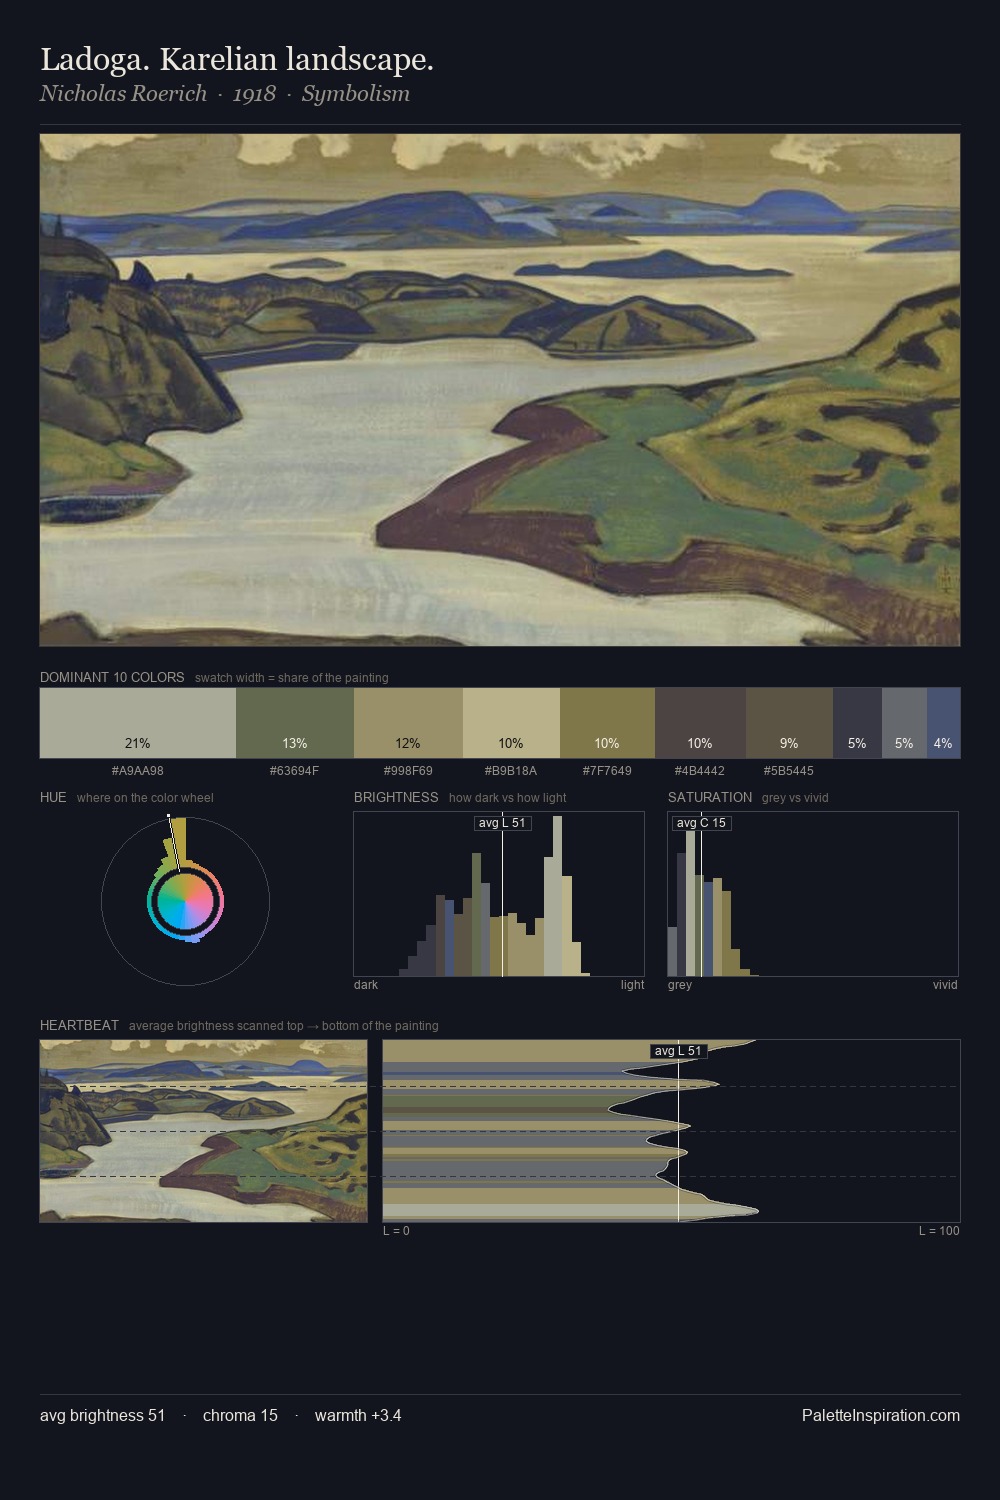1000x1500 pixels.
Task: Click the title Ladoga. Karelian landscape.
Action: point(237,60)
